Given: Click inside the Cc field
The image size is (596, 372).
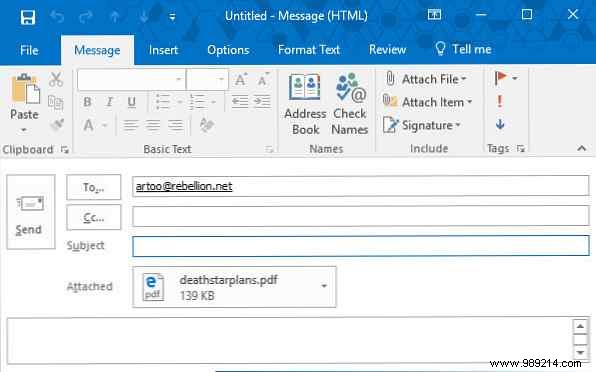Looking at the screenshot, I should (x=360, y=216).
